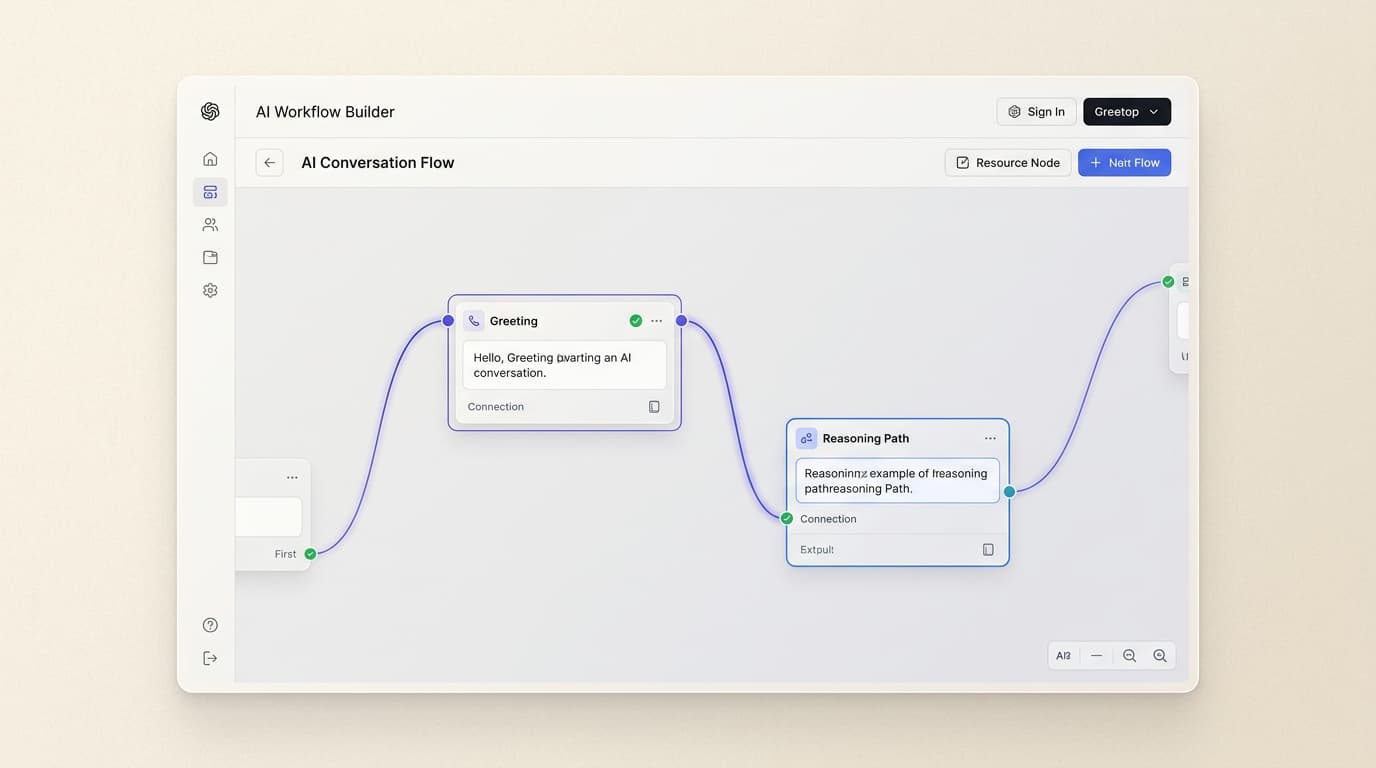Toggle the First node completion checkmark

[x=309, y=553]
